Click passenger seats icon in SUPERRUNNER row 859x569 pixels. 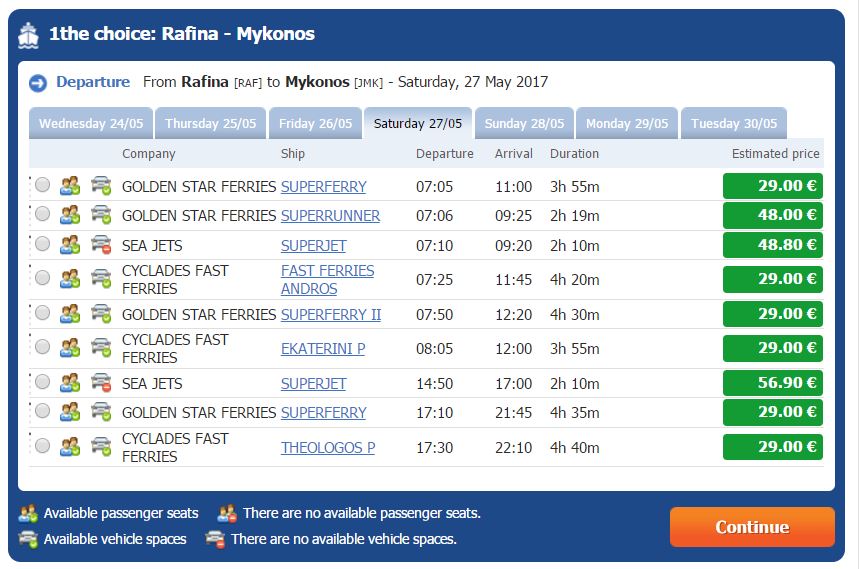click(70, 215)
